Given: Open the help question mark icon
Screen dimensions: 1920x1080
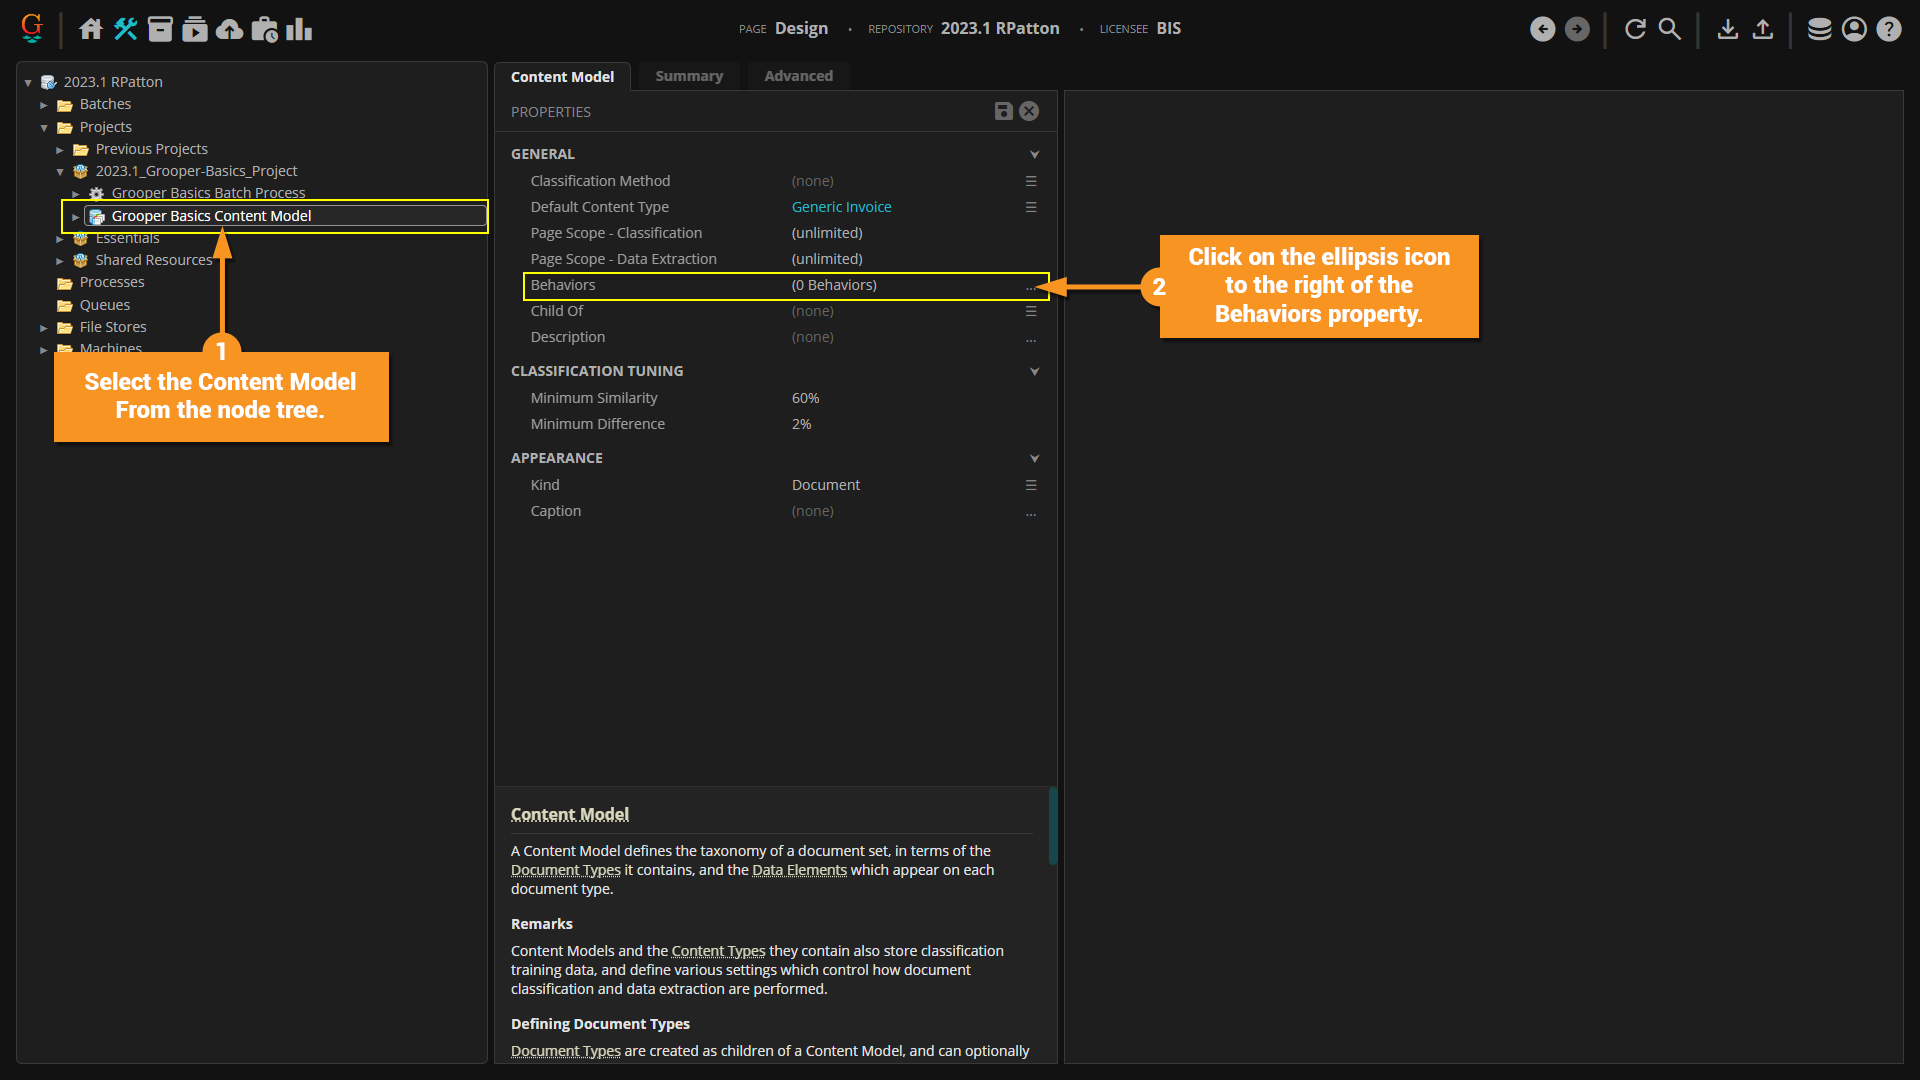Looking at the screenshot, I should point(1888,29).
